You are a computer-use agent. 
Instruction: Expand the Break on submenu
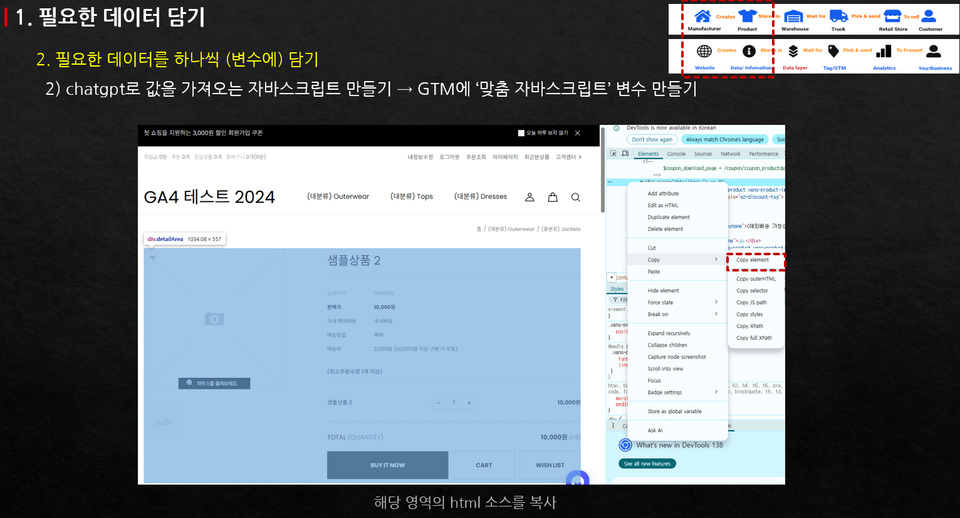716,314
